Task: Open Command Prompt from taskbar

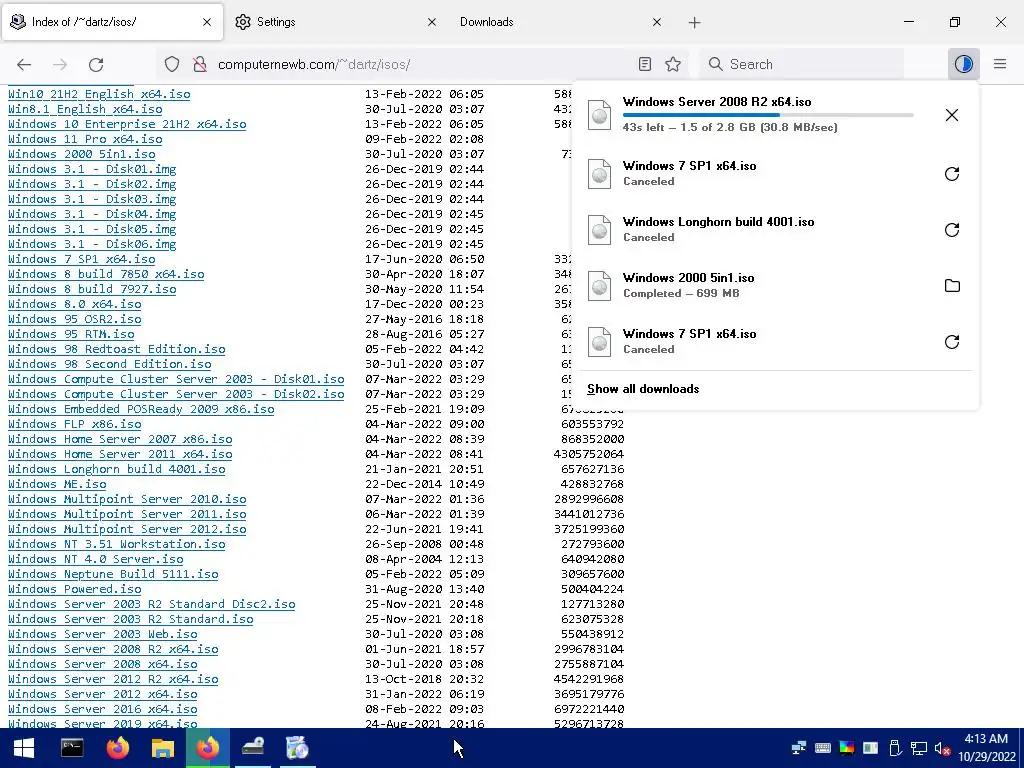Action: (72, 748)
